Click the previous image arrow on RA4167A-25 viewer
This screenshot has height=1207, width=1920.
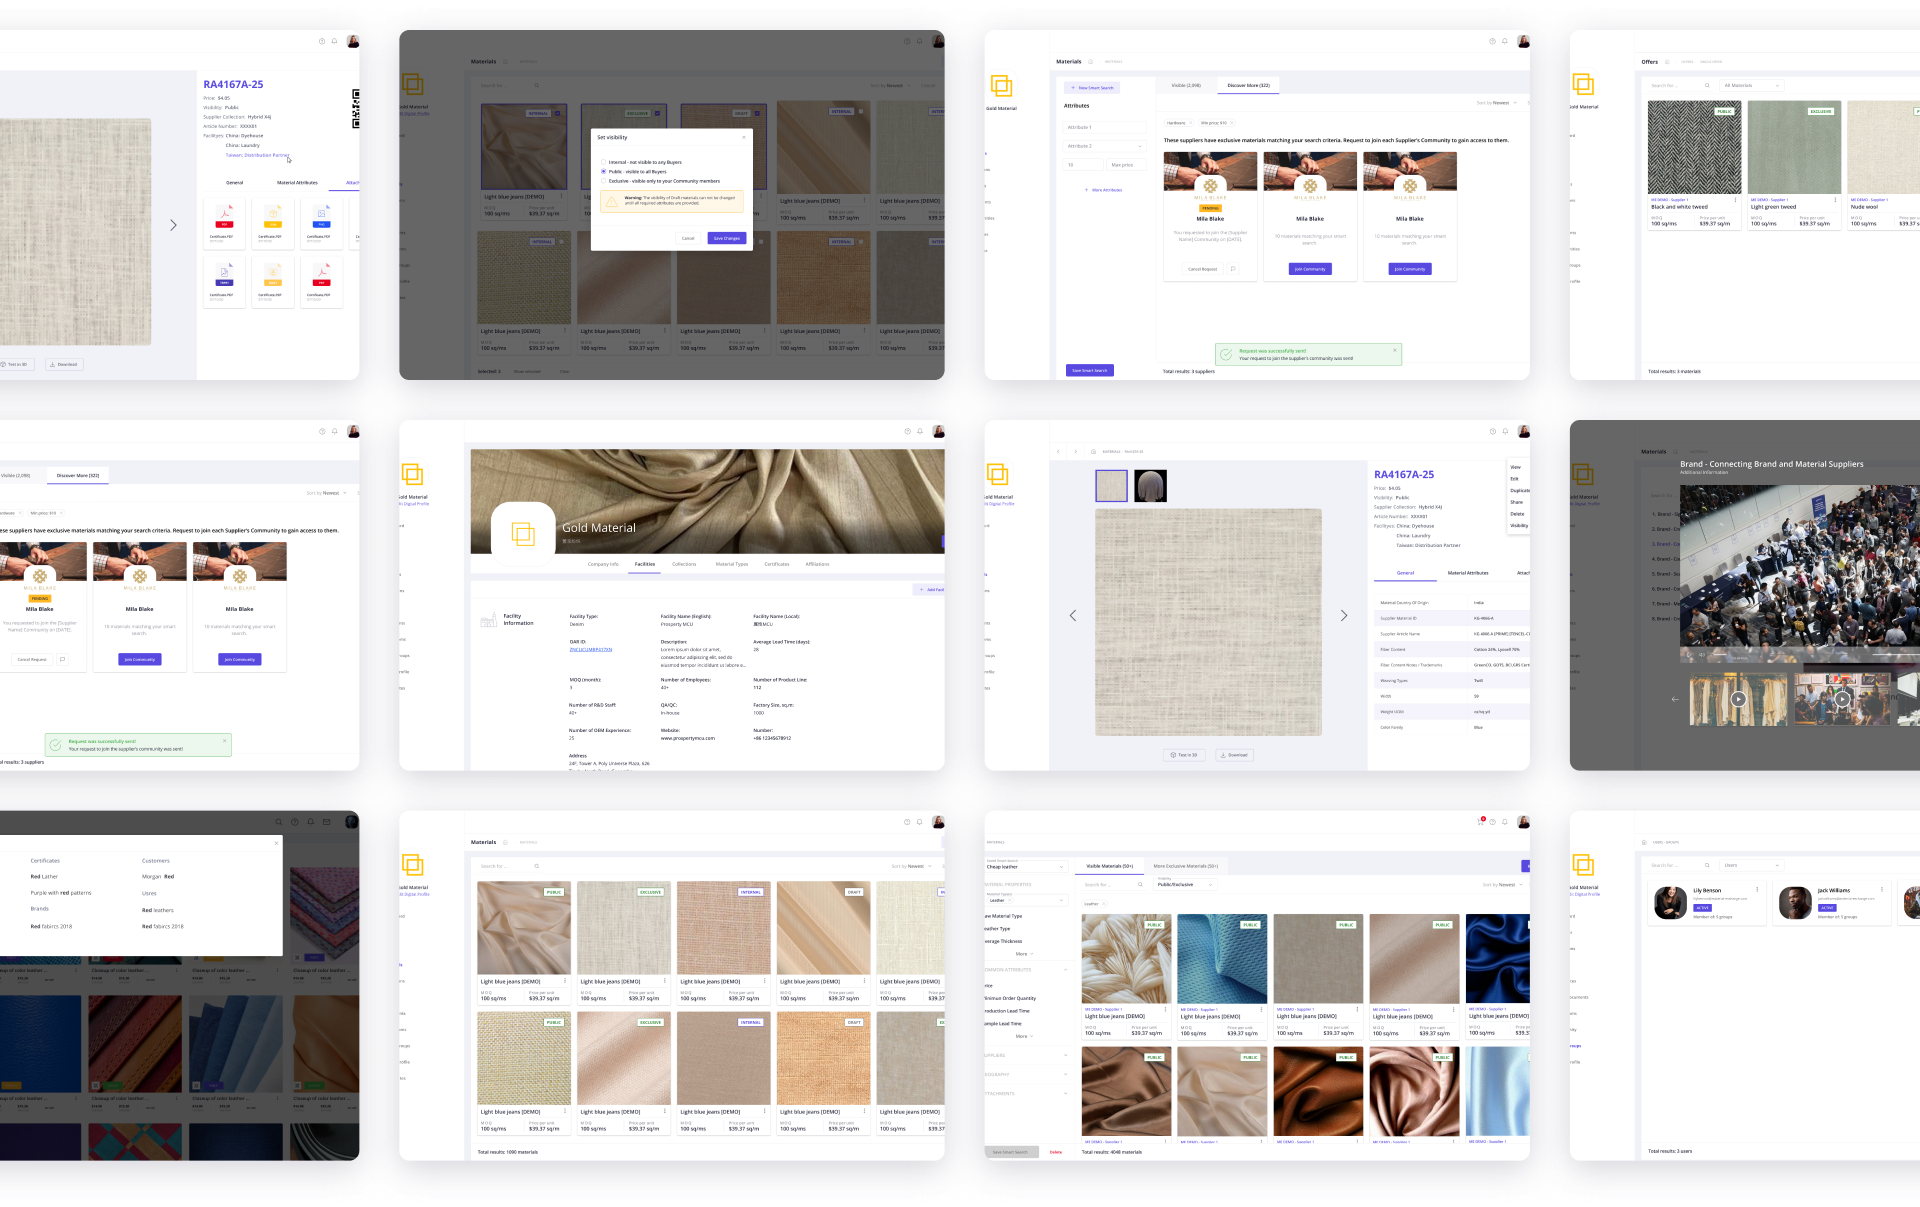pyautogui.click(x=1073, y=615)
